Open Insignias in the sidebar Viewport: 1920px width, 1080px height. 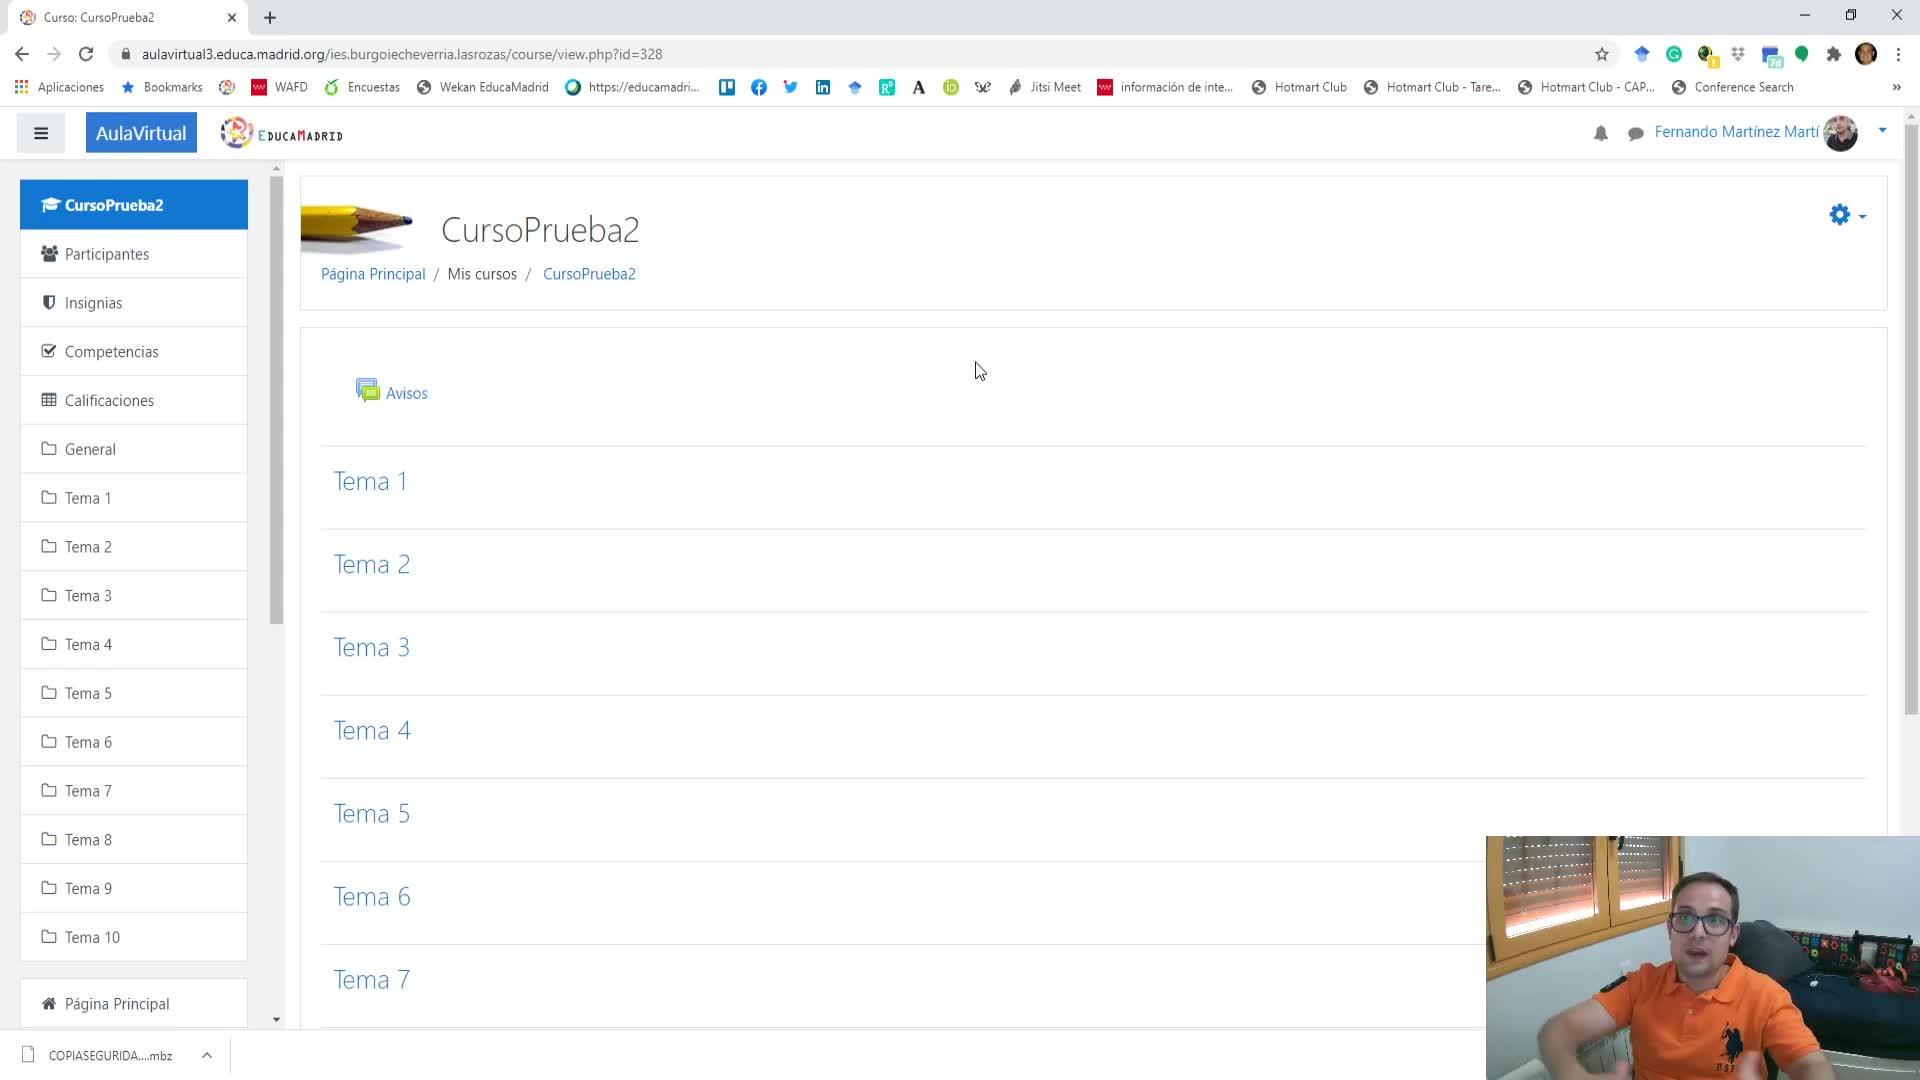point(93,303)
